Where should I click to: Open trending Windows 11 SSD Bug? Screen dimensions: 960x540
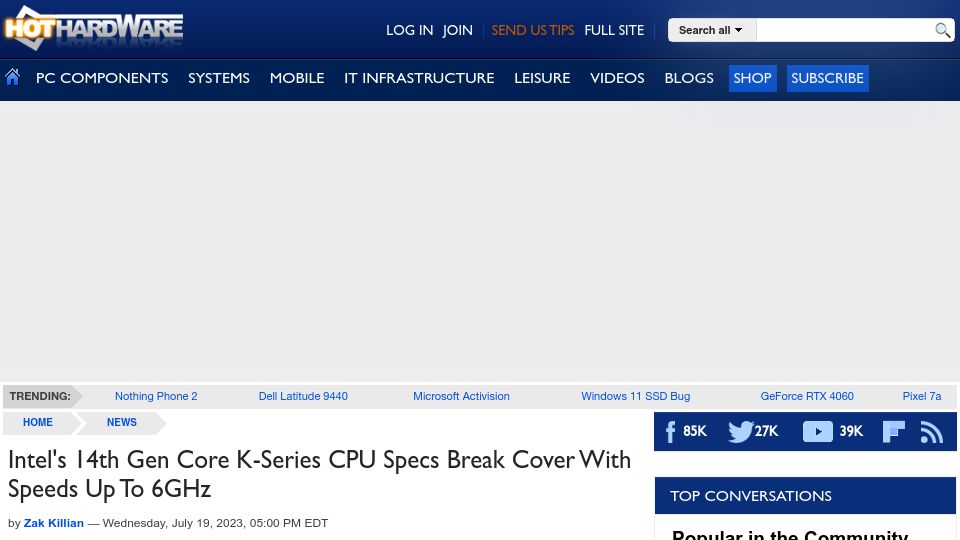coord(636,396)
